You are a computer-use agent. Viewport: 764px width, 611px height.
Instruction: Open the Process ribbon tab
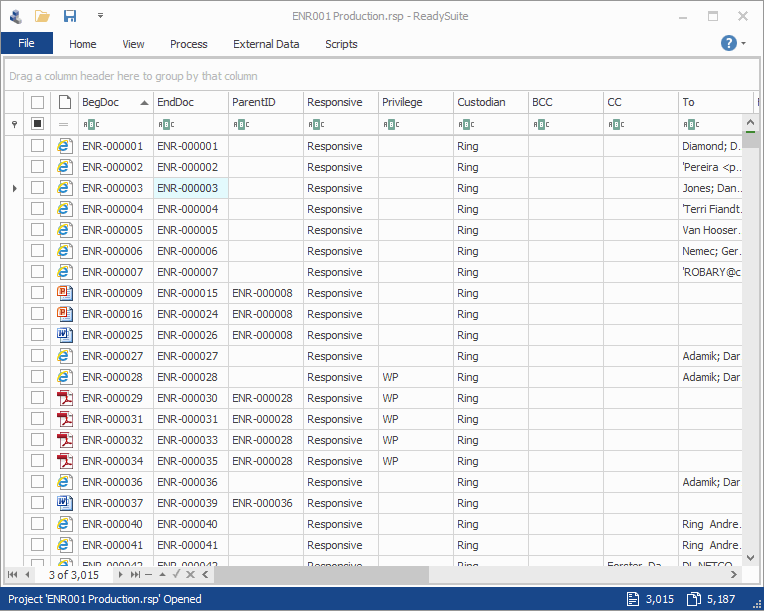(188, 44)
